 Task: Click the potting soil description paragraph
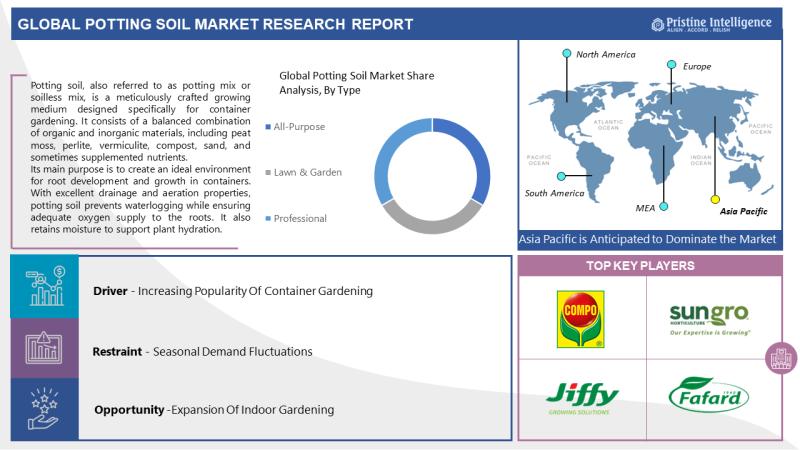(140, 157)
